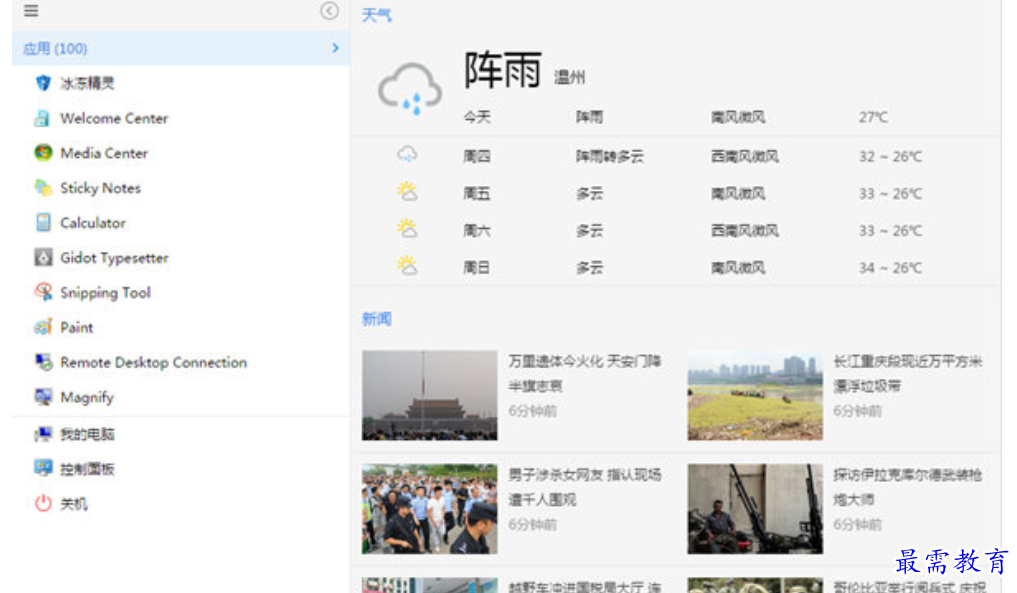Click the Snipping Tool label
The image size is (1017, 593).
click(x=105, y=293)
